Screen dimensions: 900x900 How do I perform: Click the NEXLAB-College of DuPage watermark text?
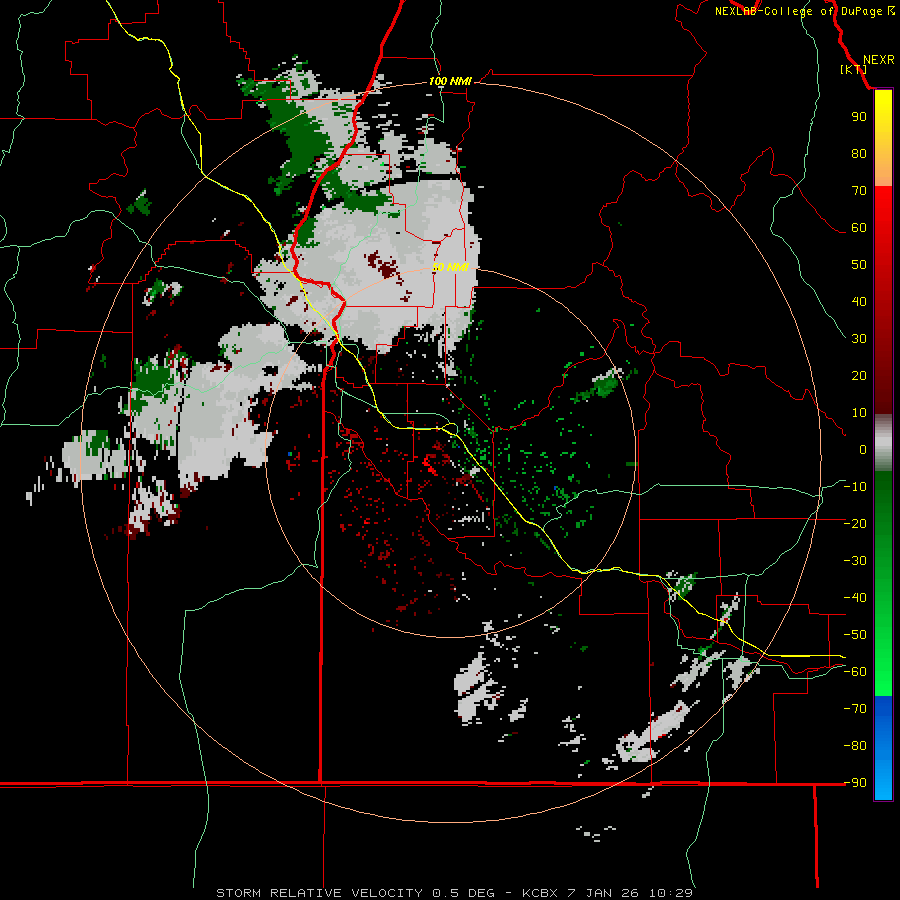point(805,11)
